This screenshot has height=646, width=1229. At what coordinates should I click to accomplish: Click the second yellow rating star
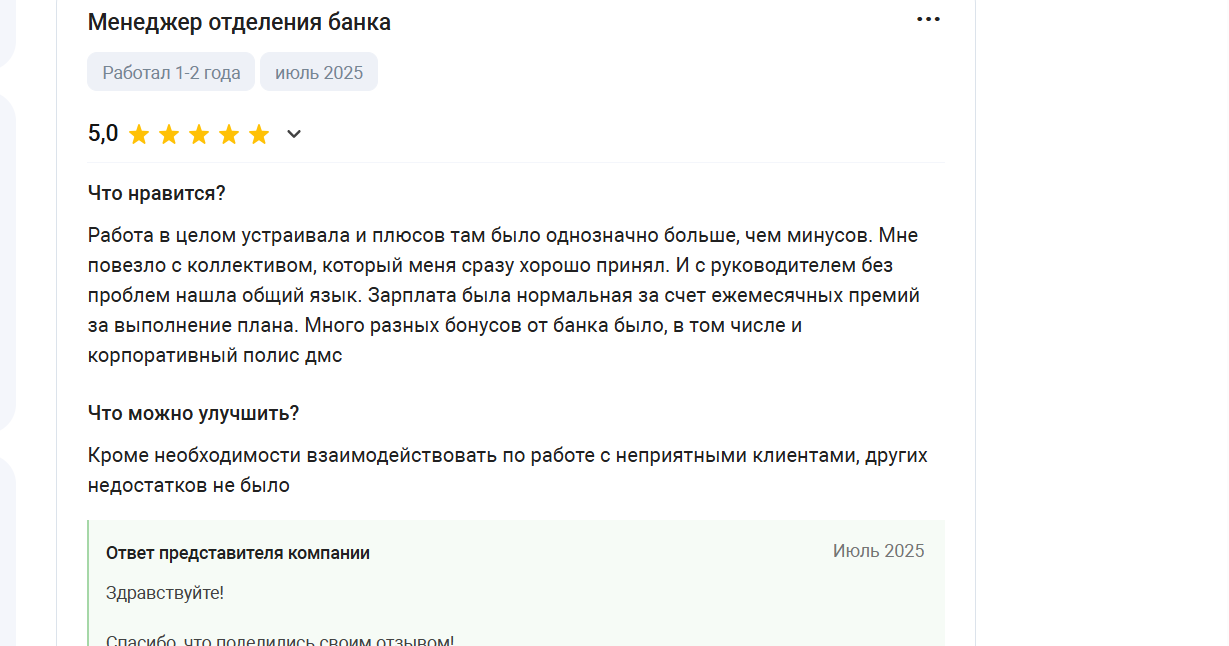(x=169, y=134)
